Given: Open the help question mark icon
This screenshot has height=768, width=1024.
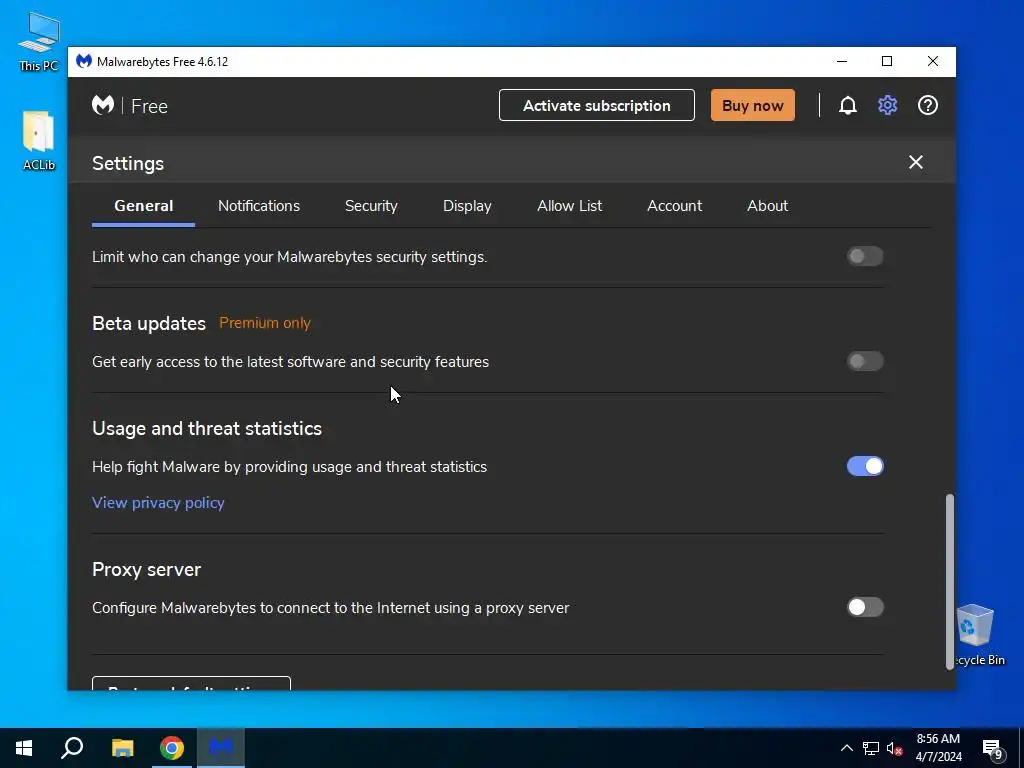Looking at the screenshot, I should pyautogui.click(x=927, y=105).
